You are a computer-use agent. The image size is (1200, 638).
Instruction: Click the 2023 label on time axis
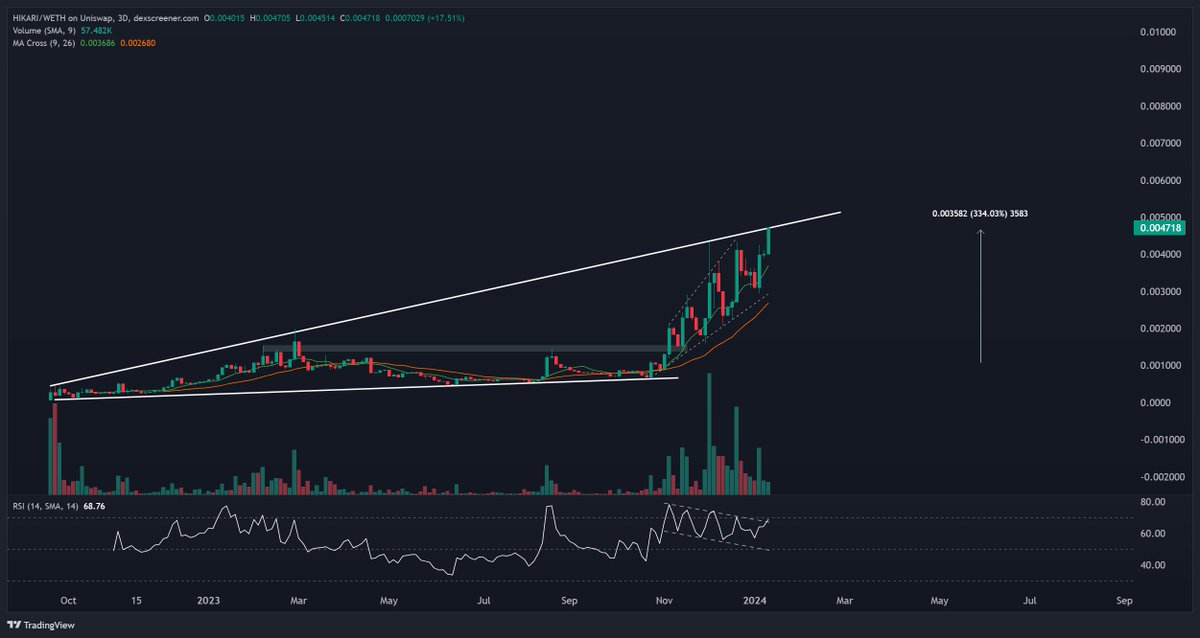tap(209, 602)
